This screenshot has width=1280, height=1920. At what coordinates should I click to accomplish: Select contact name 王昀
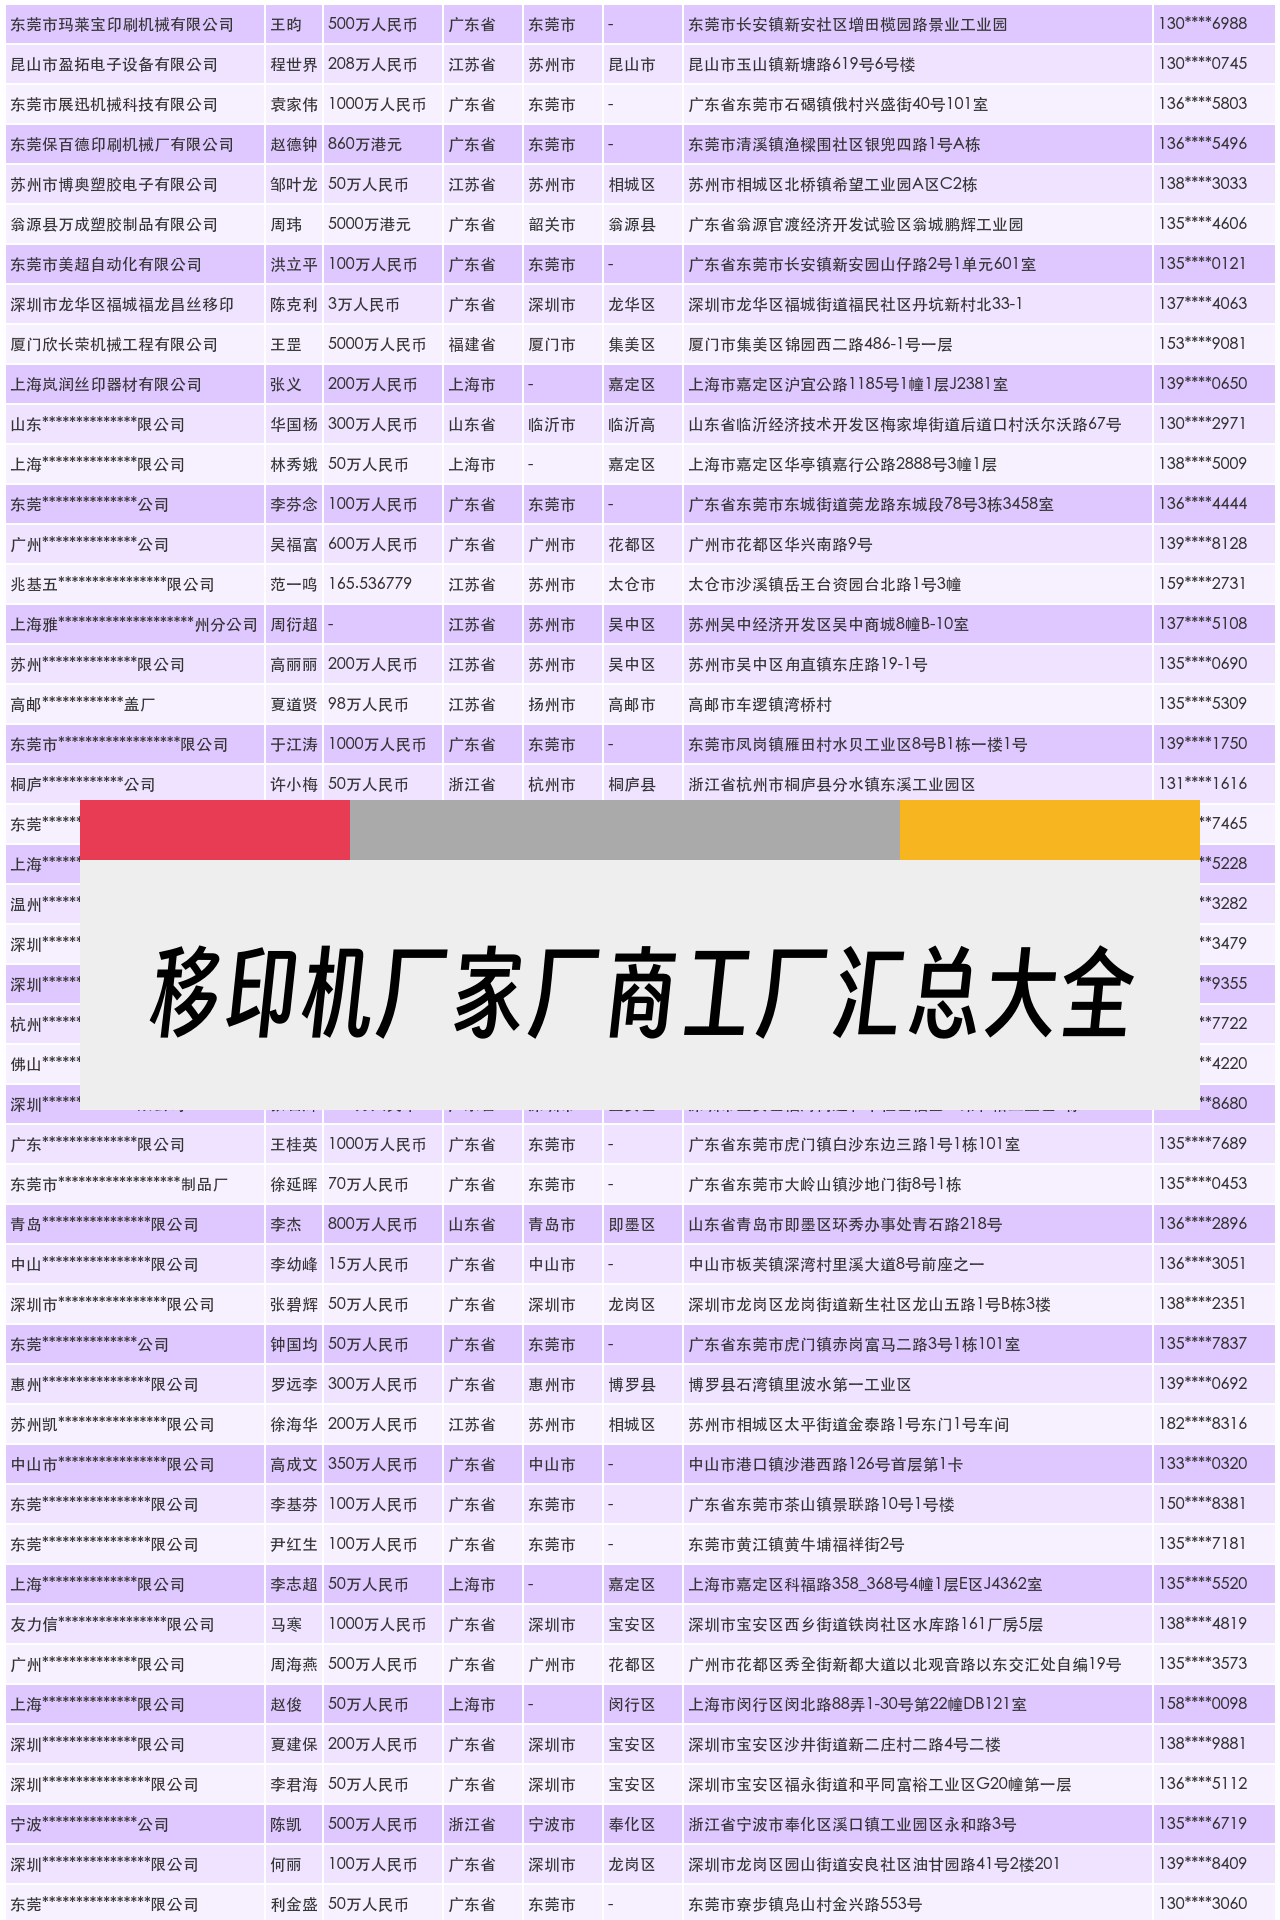(x=286, y=24)
